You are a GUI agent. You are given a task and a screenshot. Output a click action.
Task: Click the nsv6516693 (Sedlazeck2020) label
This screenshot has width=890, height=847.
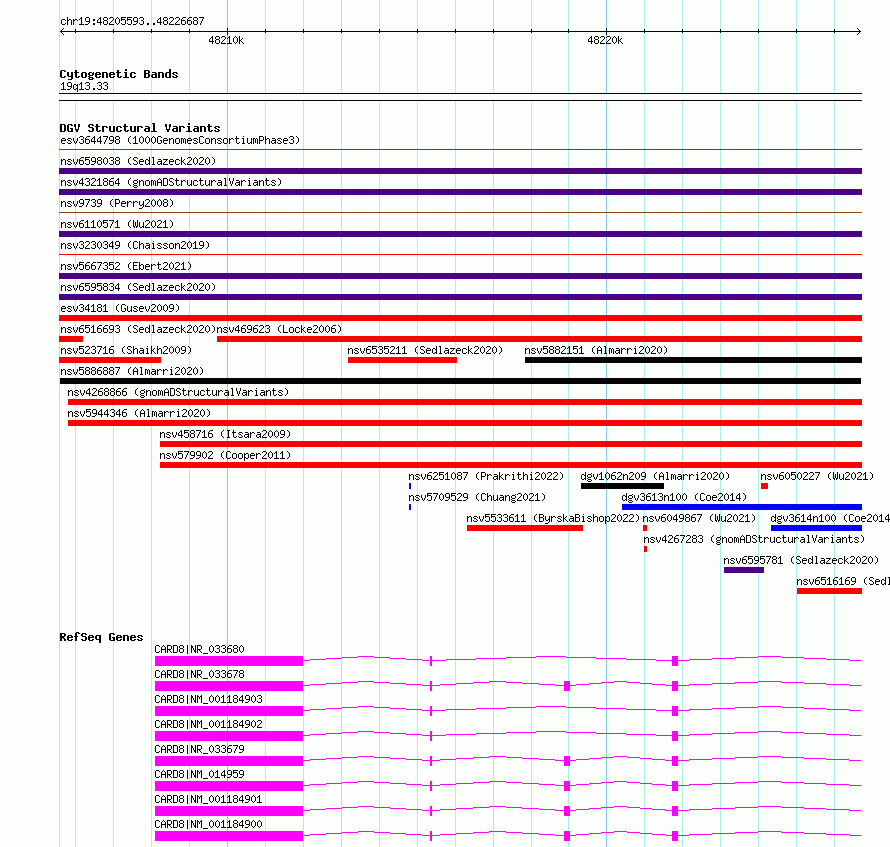click(x=138, y=329)
